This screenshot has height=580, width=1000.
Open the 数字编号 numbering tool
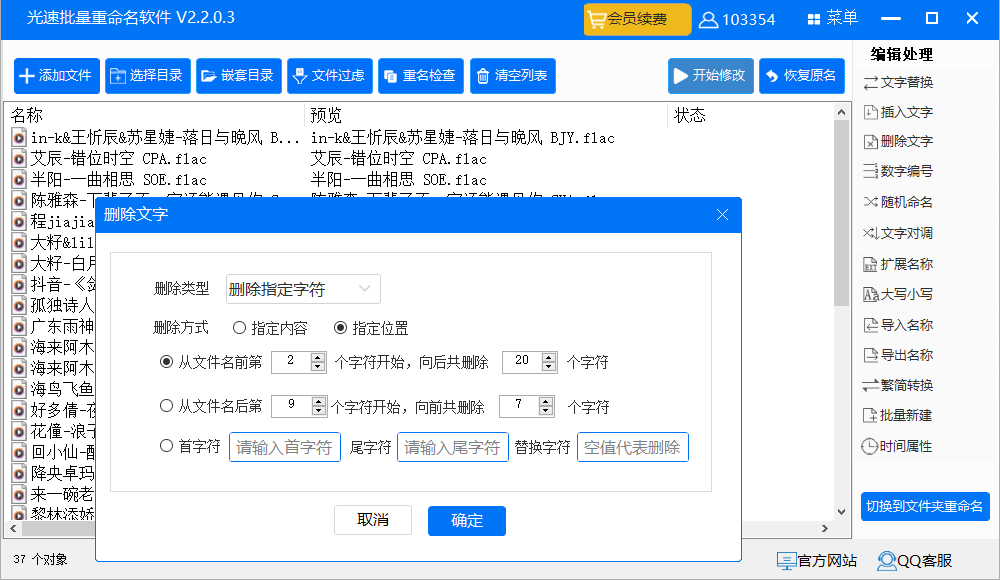pos(898,171)
